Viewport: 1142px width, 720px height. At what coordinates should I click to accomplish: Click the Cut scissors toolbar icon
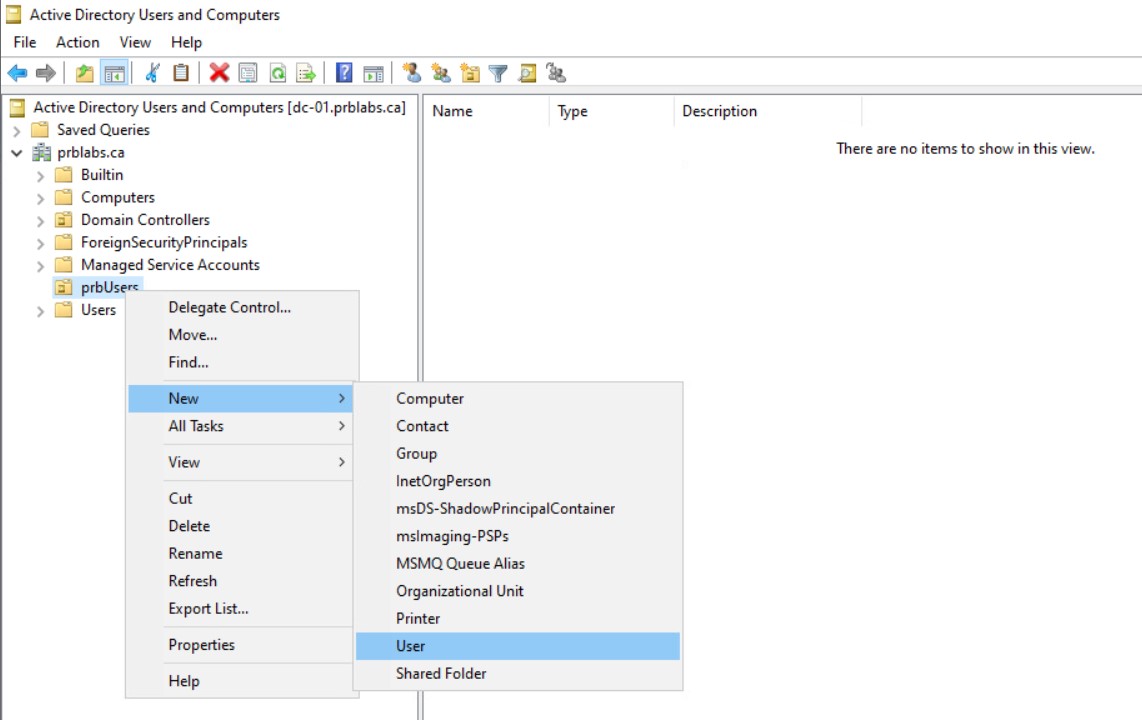point(152,73)
